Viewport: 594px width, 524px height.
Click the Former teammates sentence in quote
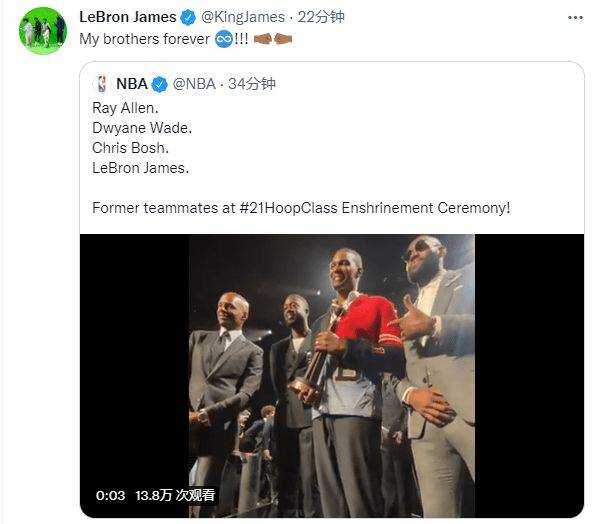click(x=301, y=208)
